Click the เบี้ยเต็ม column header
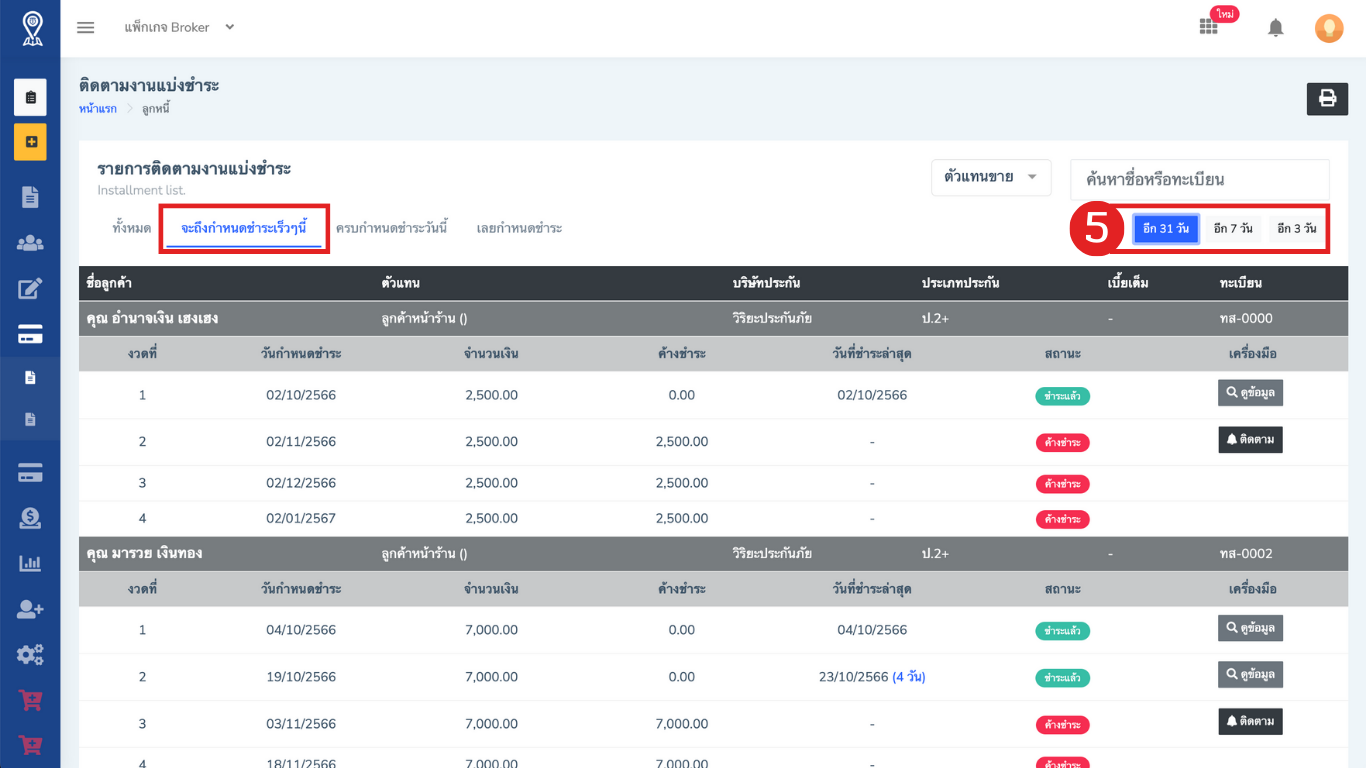Viewport: 1366px width, 768px height. [1128, 284]
